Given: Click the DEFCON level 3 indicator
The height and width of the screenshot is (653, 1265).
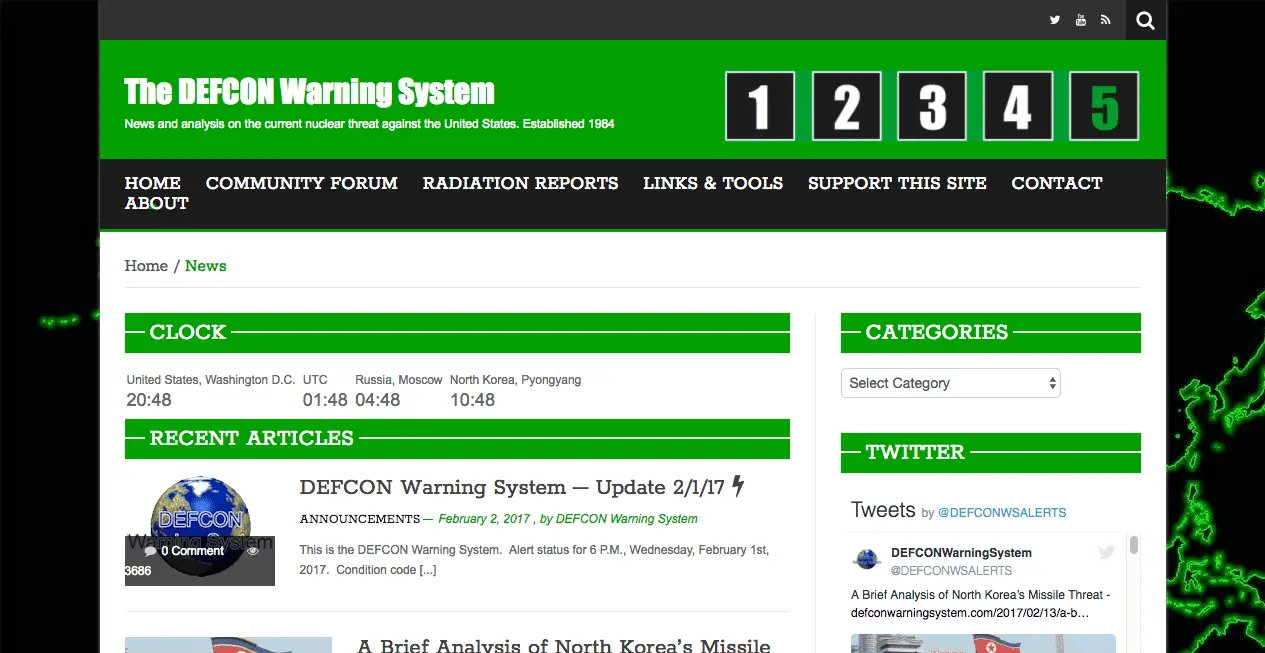Looking at the screenshot, I should [932, 106].
